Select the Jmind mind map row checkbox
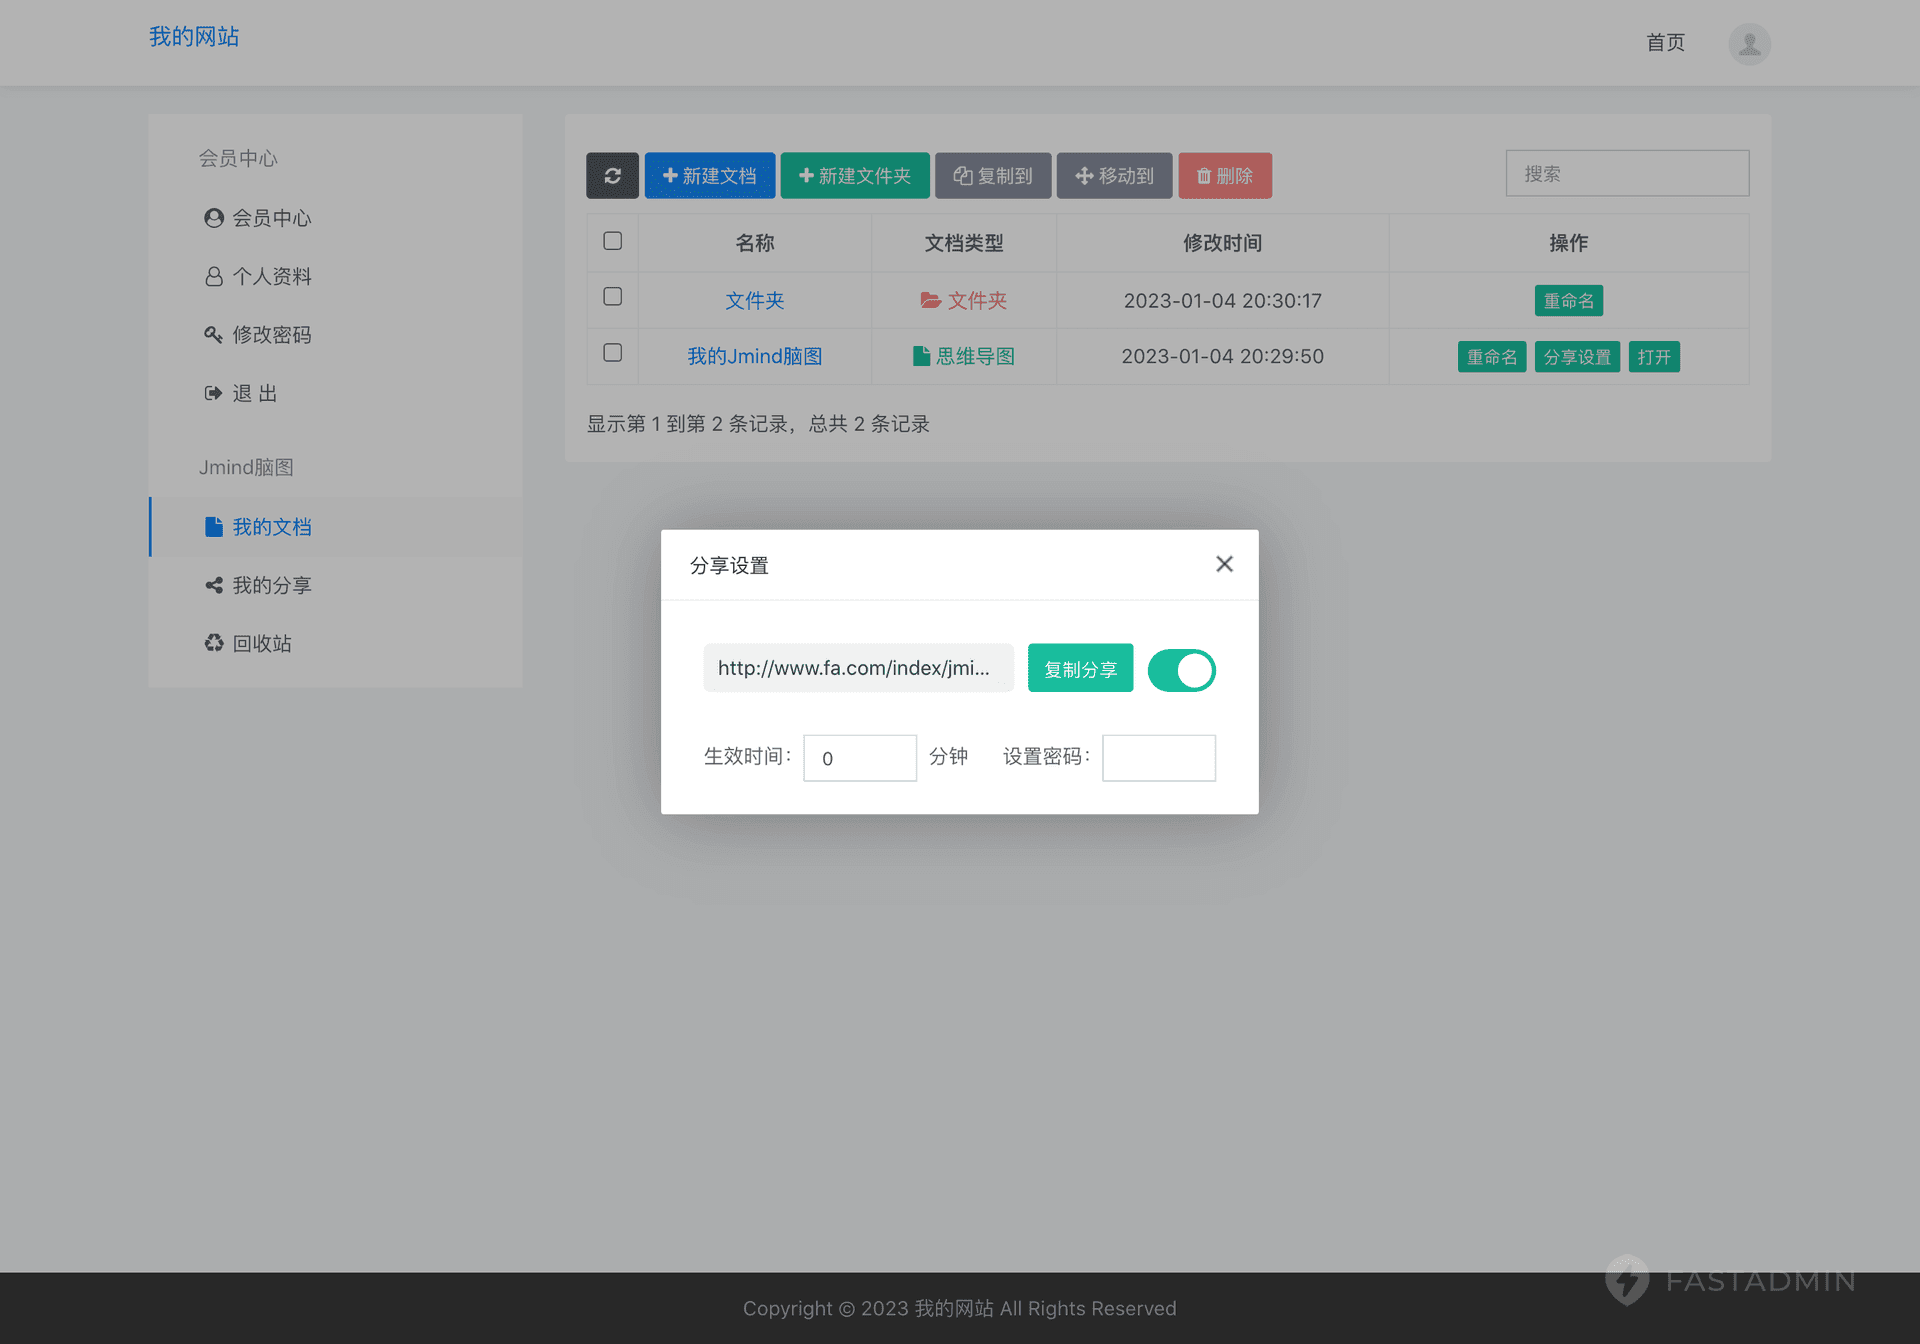This screenshot has height=1344, width=1920. (x=613, y=353)
